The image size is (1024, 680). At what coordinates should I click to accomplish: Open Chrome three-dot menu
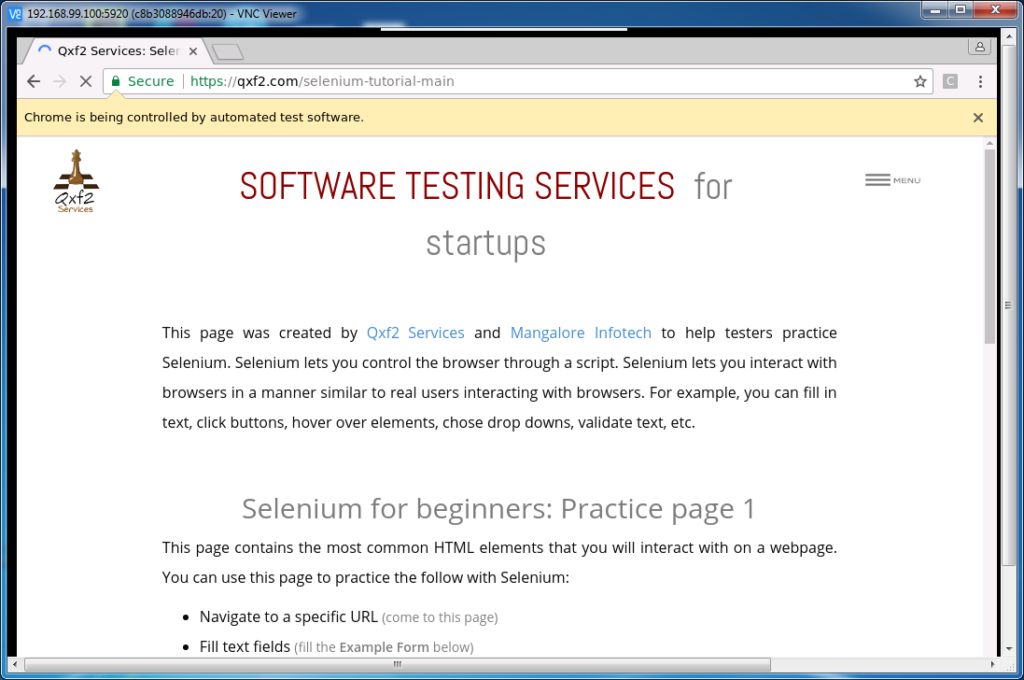(x=980, y=82)
